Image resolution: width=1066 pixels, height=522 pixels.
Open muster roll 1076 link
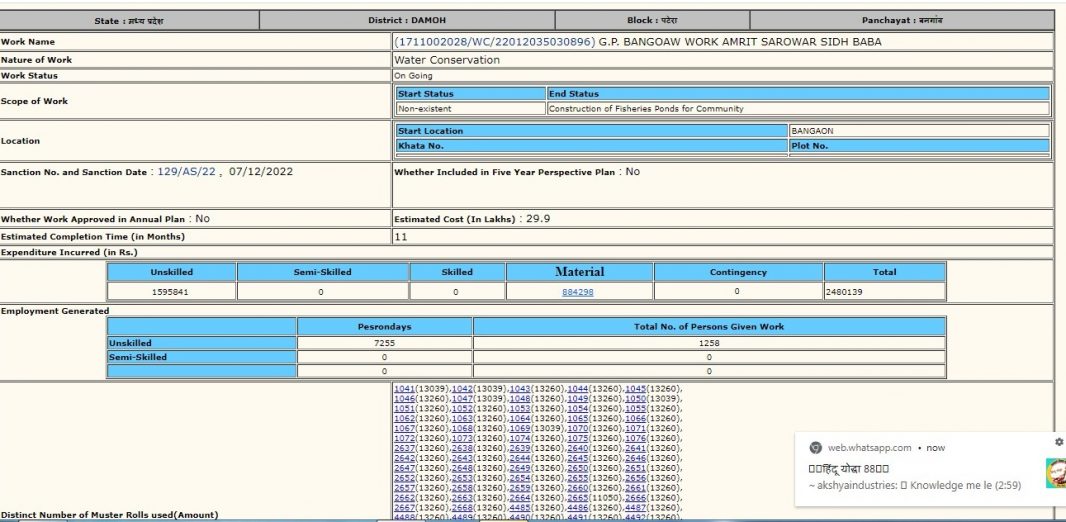click(x=635, y=438)
